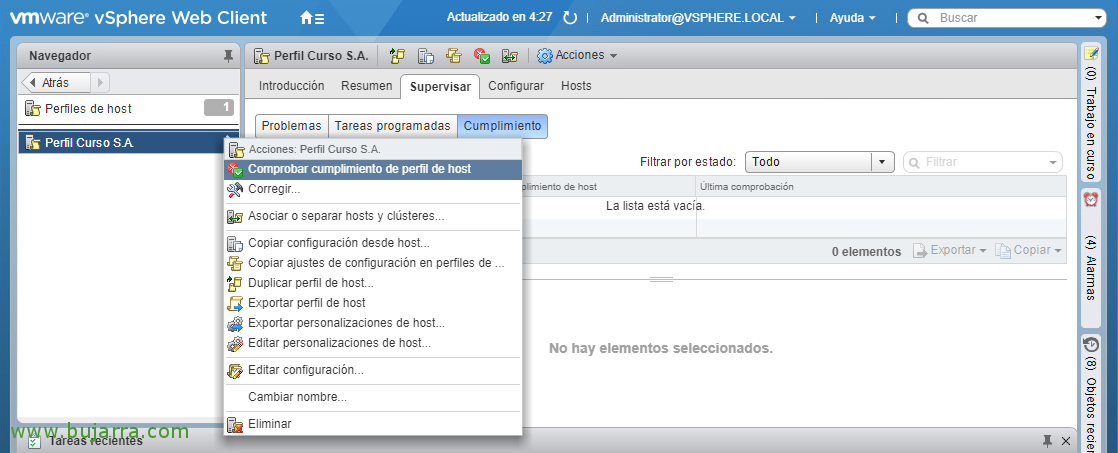The width and height of the screenshot is (1118, 453).
Task: Open the Copiar dropdown
Action: [x=1029, y=250]
